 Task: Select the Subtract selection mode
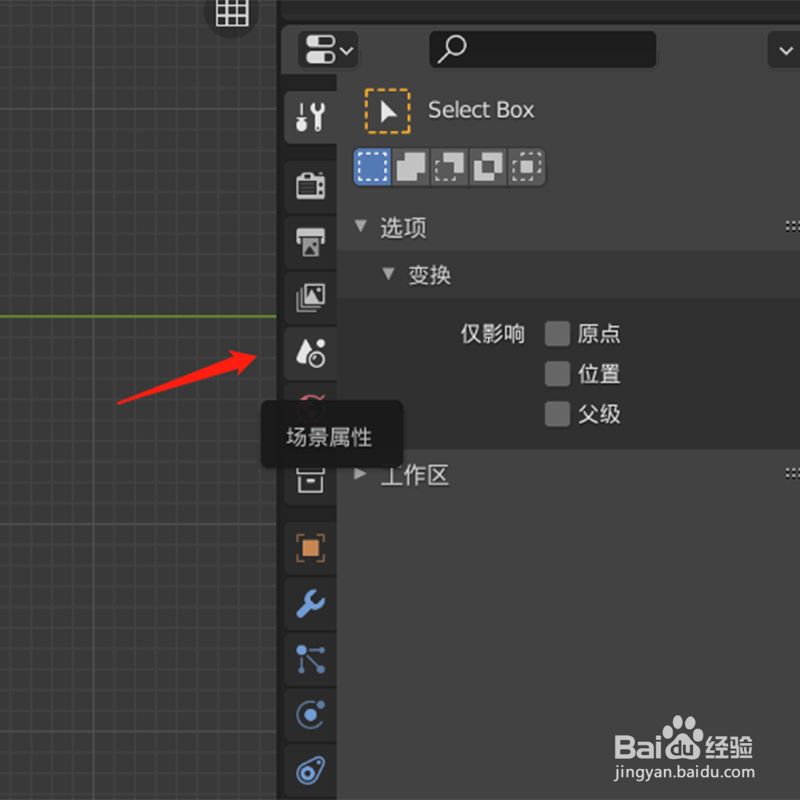tap(449, 167)
